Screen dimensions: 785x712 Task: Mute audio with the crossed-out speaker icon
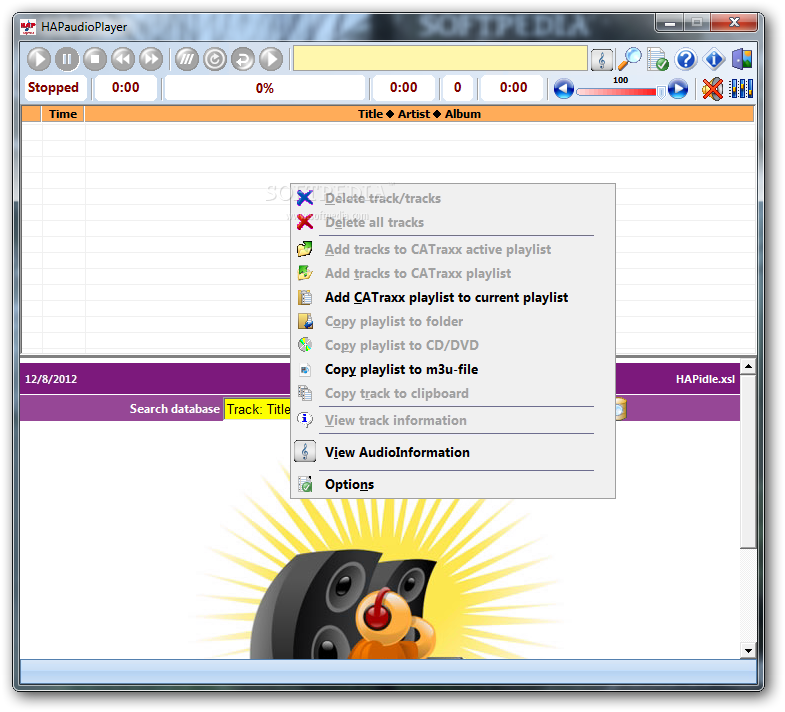(x=712, y=90)
